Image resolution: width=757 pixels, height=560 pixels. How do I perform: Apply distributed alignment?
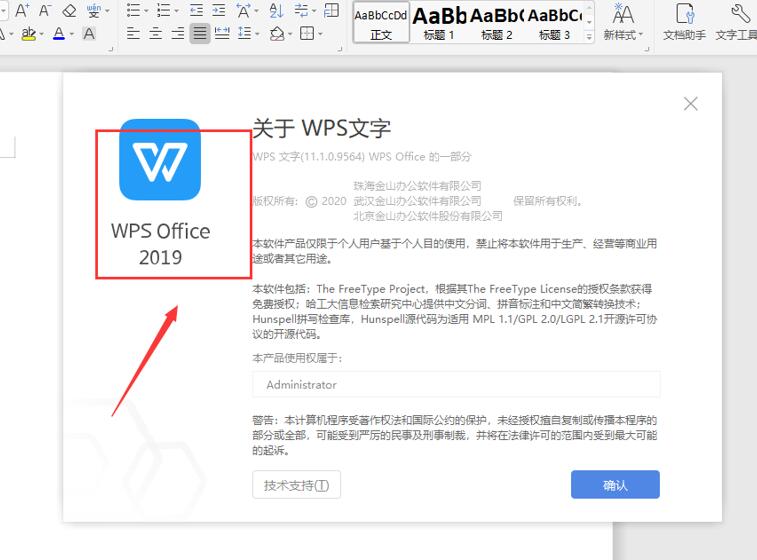[x=222, y=33]
